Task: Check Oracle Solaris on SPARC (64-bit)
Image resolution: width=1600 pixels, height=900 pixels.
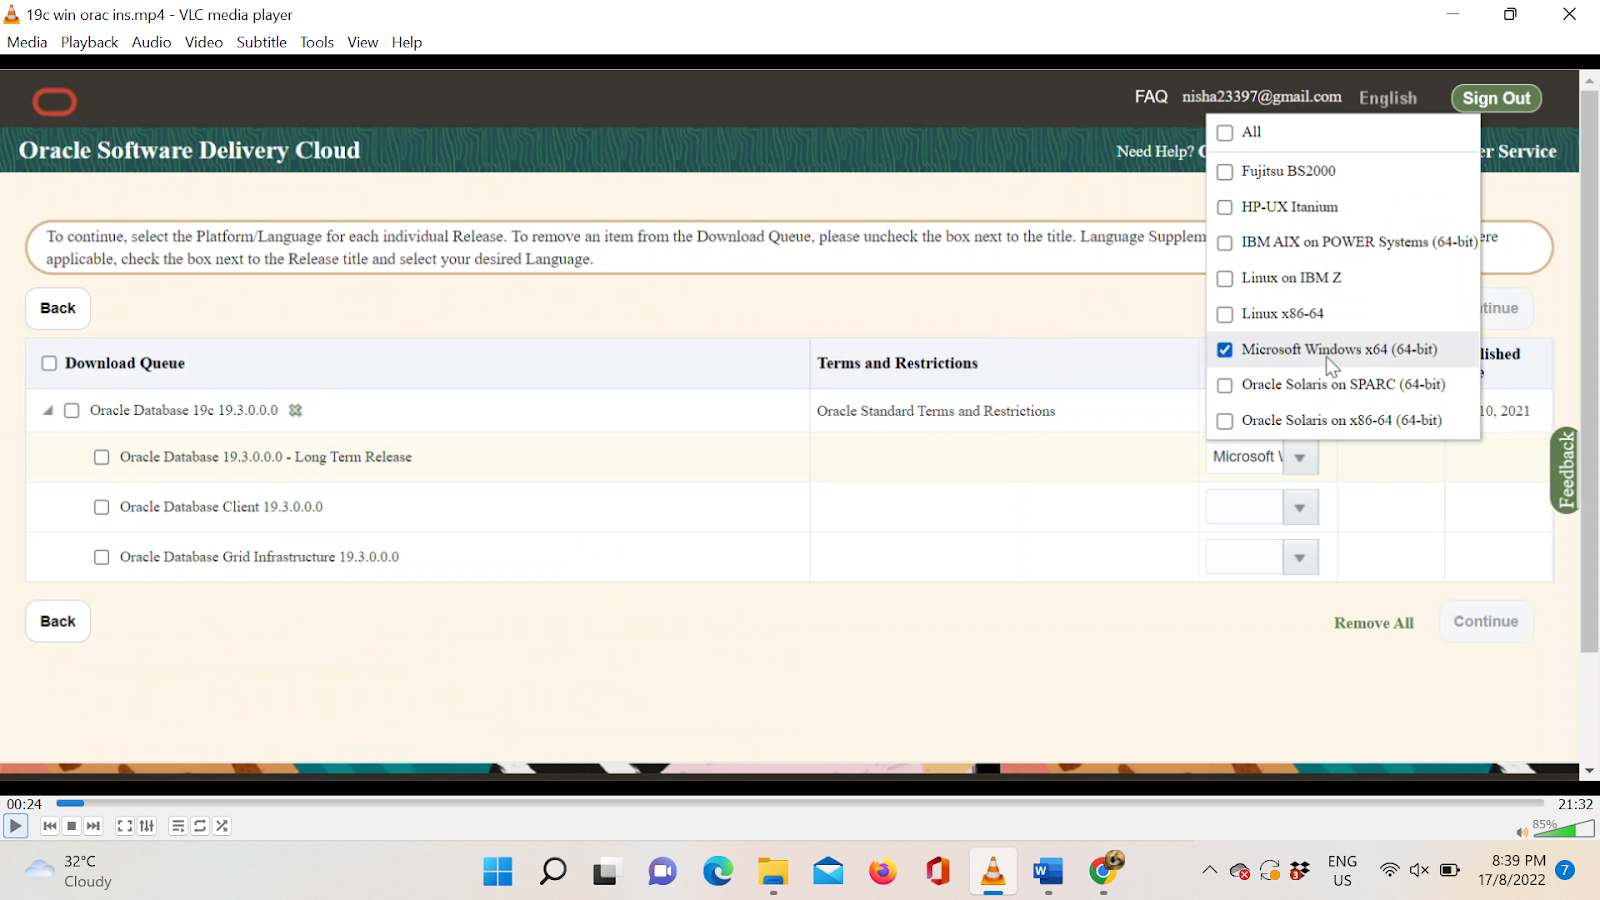Action: pyautogui.click(x=1225, y=385)
